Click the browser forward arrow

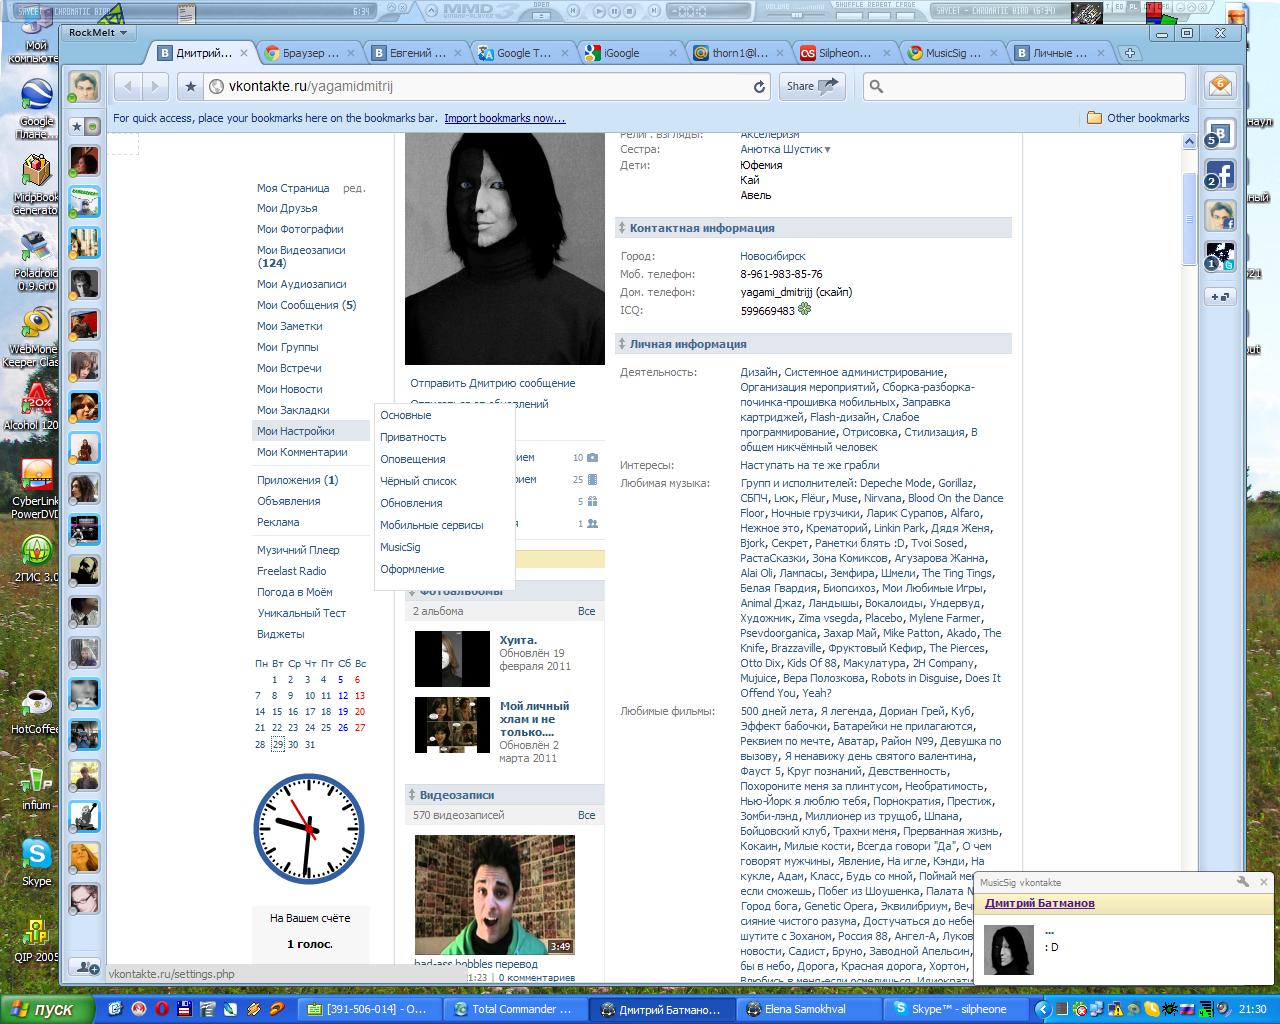(x=154, y=86)
